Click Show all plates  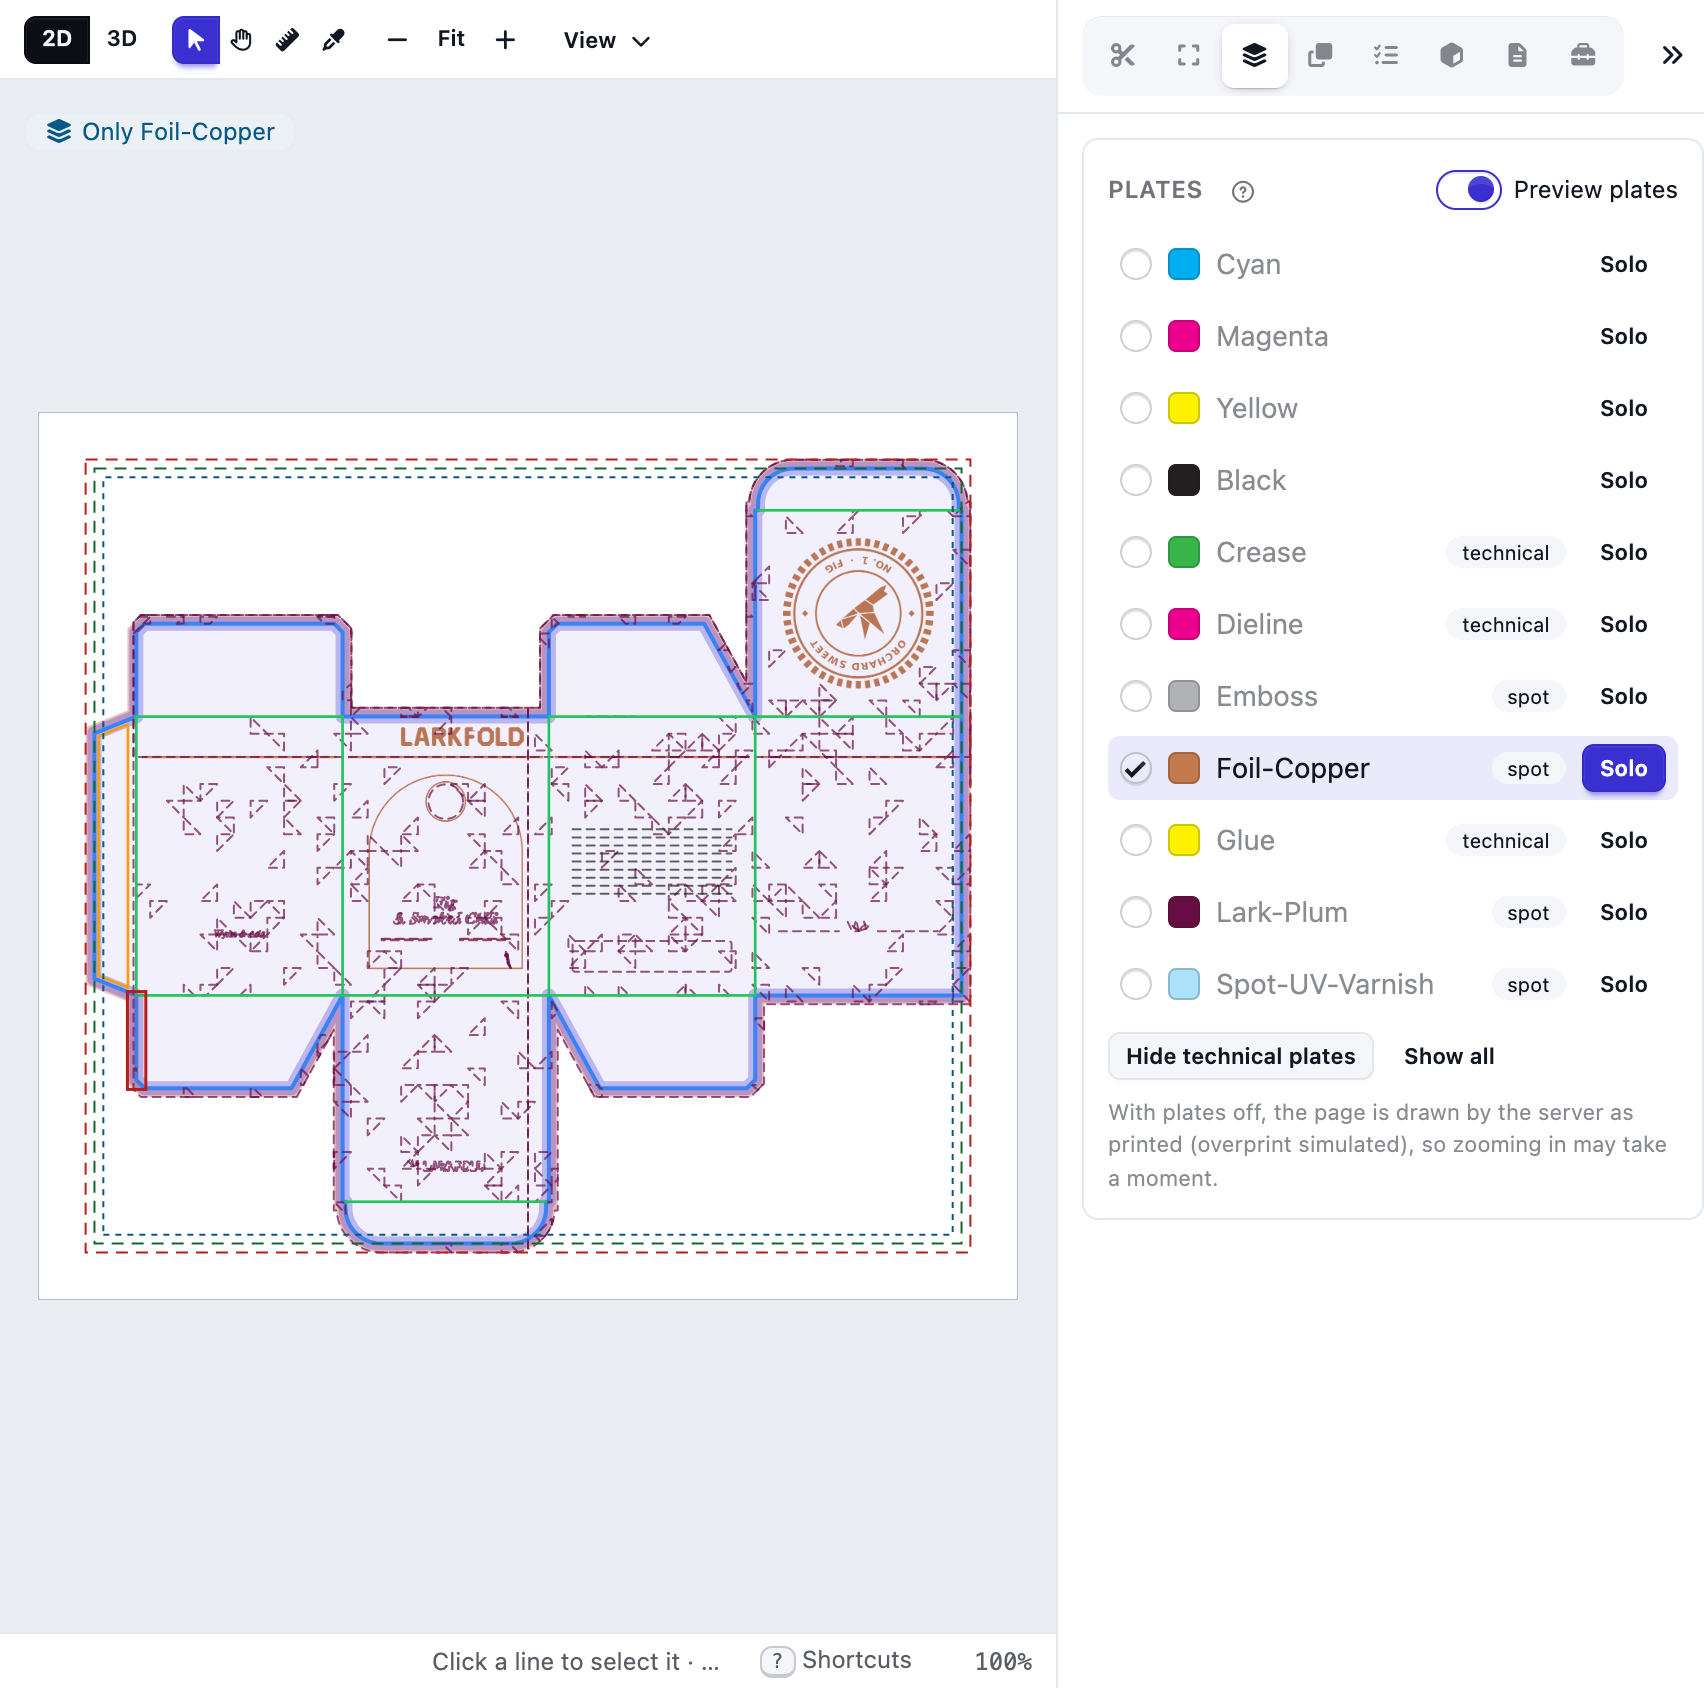[1449, 1056]
